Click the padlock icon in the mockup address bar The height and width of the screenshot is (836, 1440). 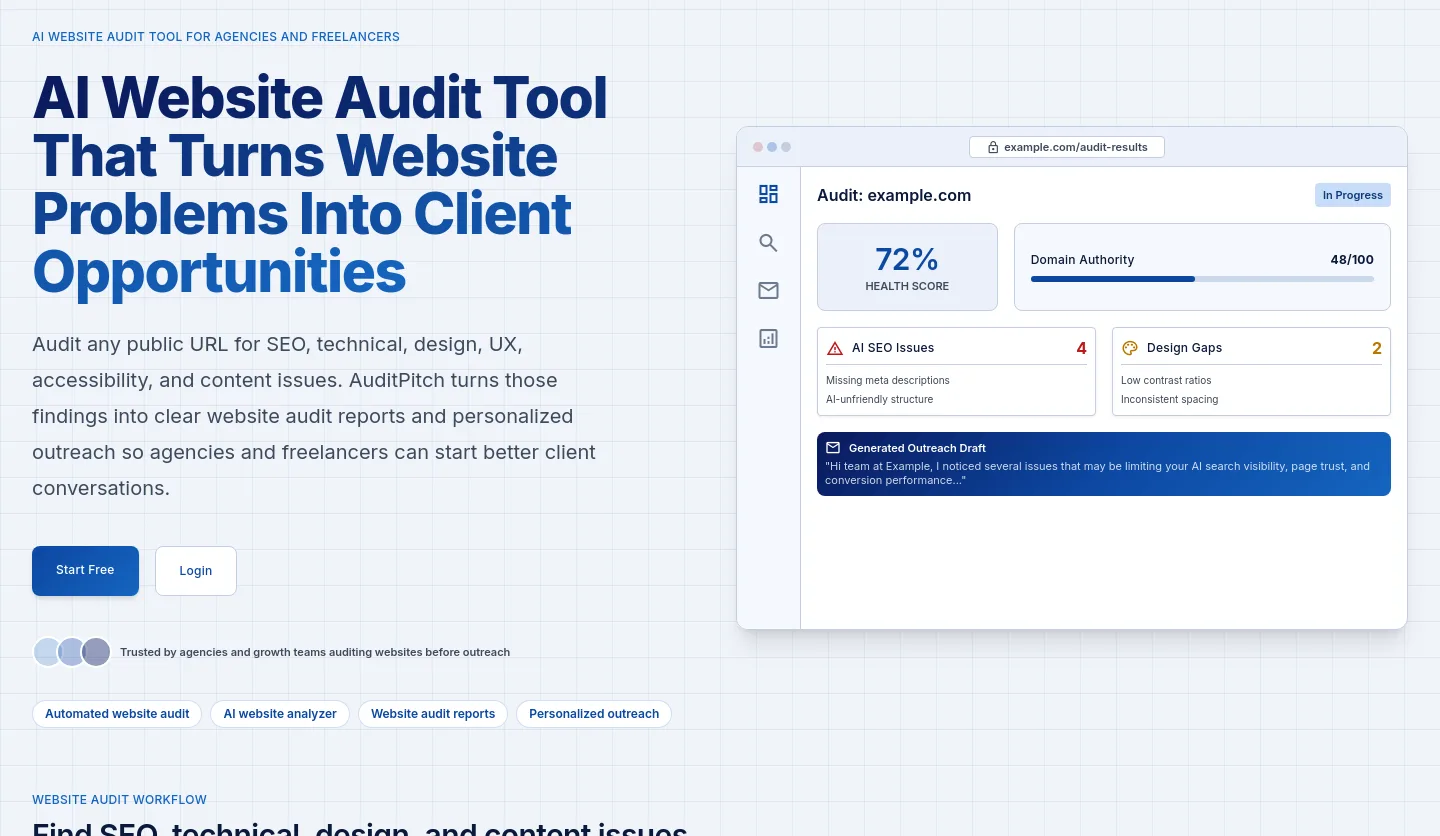coord(993,147)
